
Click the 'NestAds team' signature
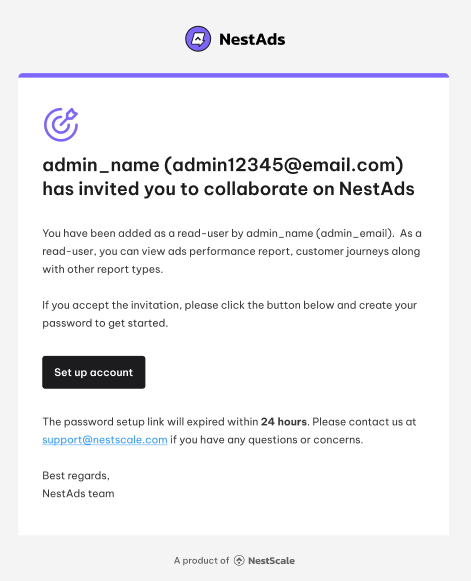click(x=78, y=494)
